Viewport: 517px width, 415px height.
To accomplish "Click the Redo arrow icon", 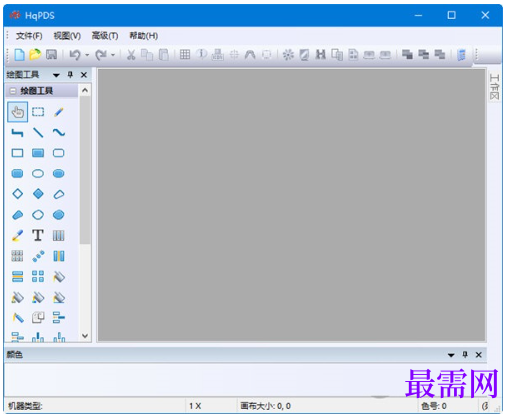I will tap(101, 55).
